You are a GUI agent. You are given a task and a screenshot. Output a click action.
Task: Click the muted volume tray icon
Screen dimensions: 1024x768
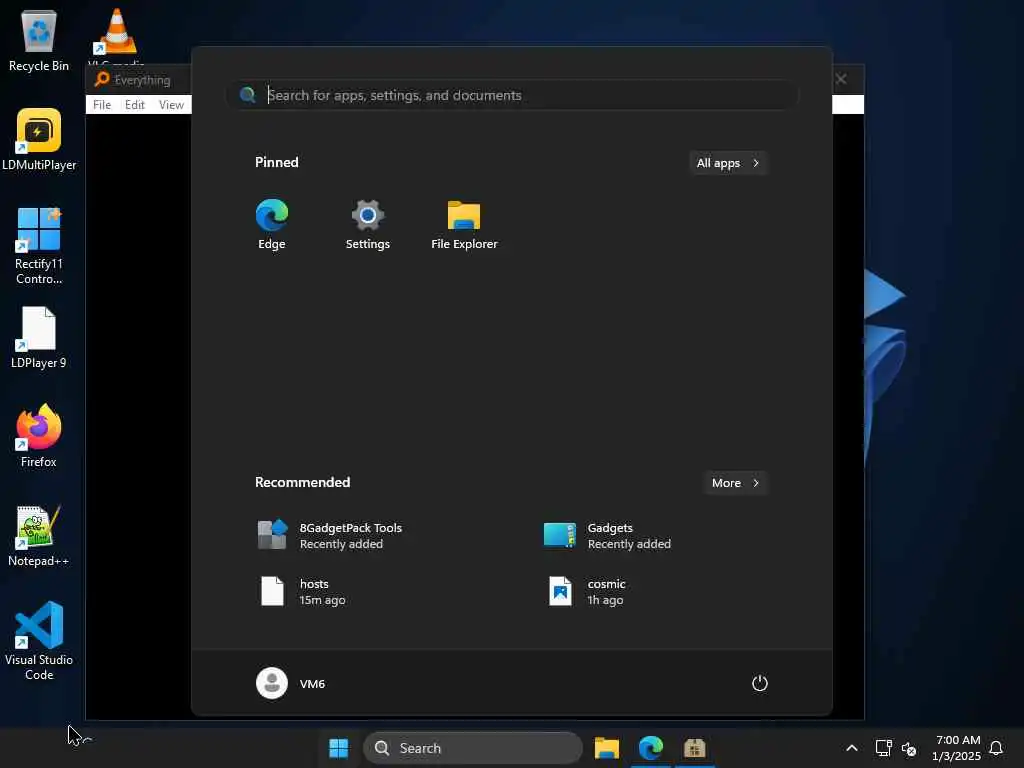click(x=908, y=748)
